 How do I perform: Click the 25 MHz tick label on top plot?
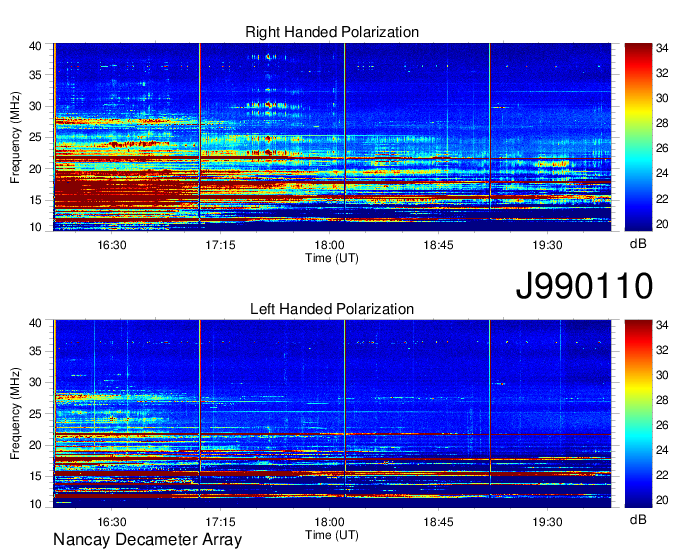pyautogui.click(x=35, y=137)
